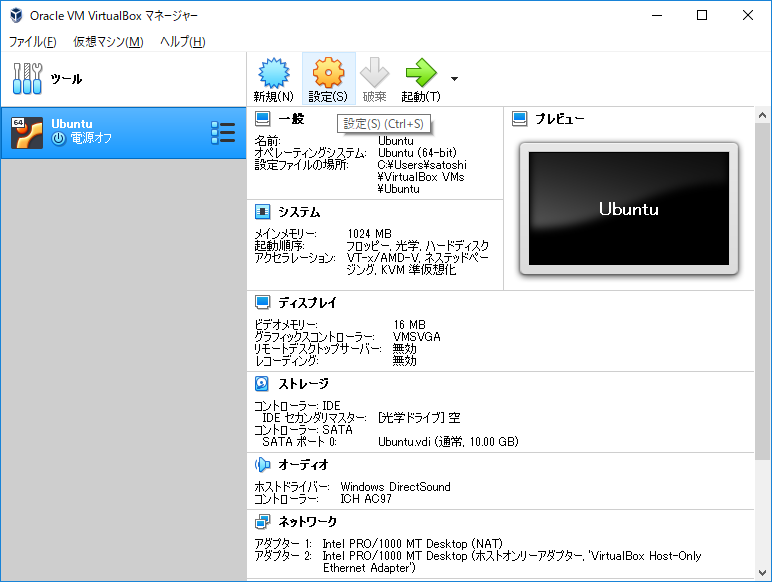Image resolution: width=772 pixels, height=582 pixels.
Task: Click the オーディオ section speaker icon
Action: (262, 464)
